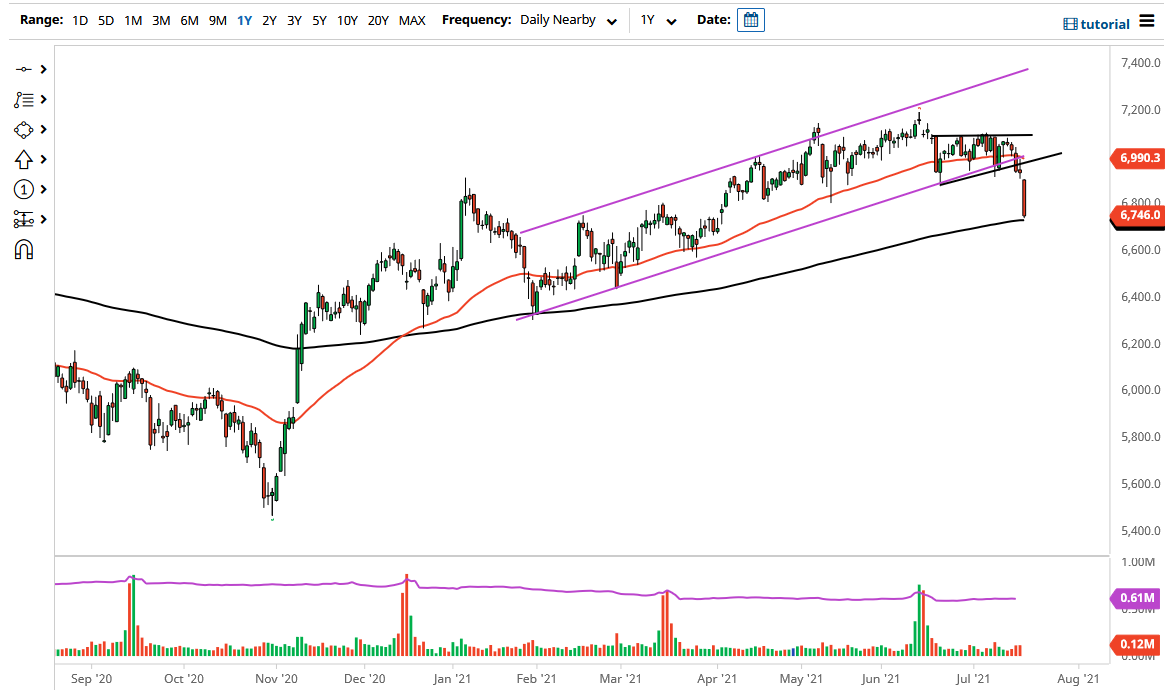Switch chart range to 6M
The height and width of the screenshot is (697, 1168).
tap(188, 20)
